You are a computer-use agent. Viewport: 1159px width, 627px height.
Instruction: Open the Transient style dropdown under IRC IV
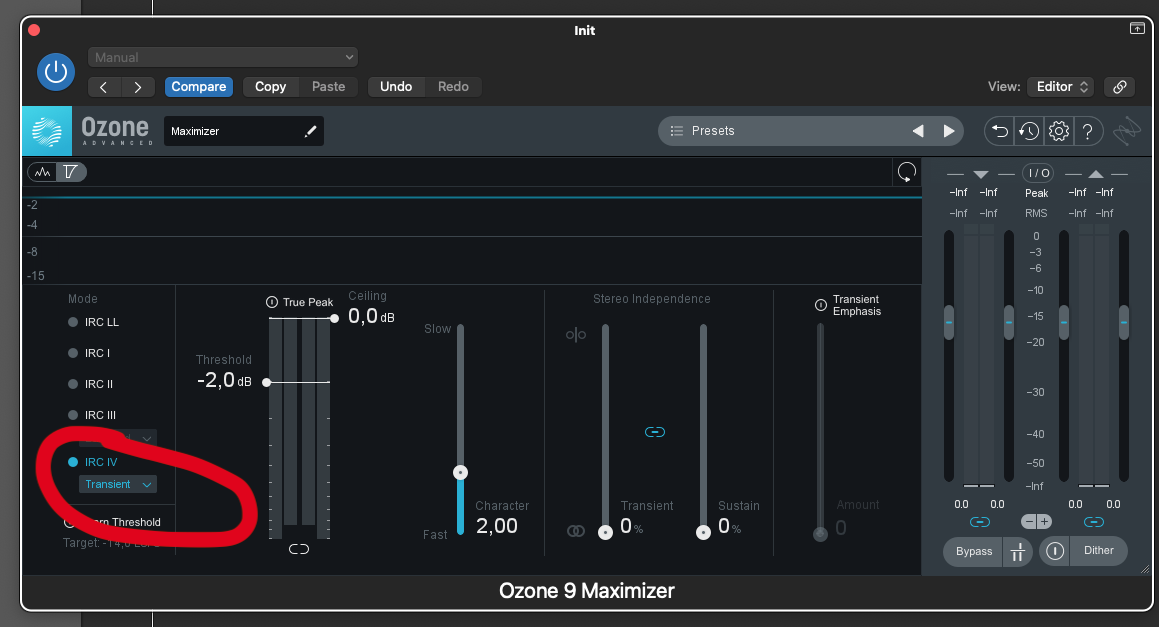tap(118, 484)
